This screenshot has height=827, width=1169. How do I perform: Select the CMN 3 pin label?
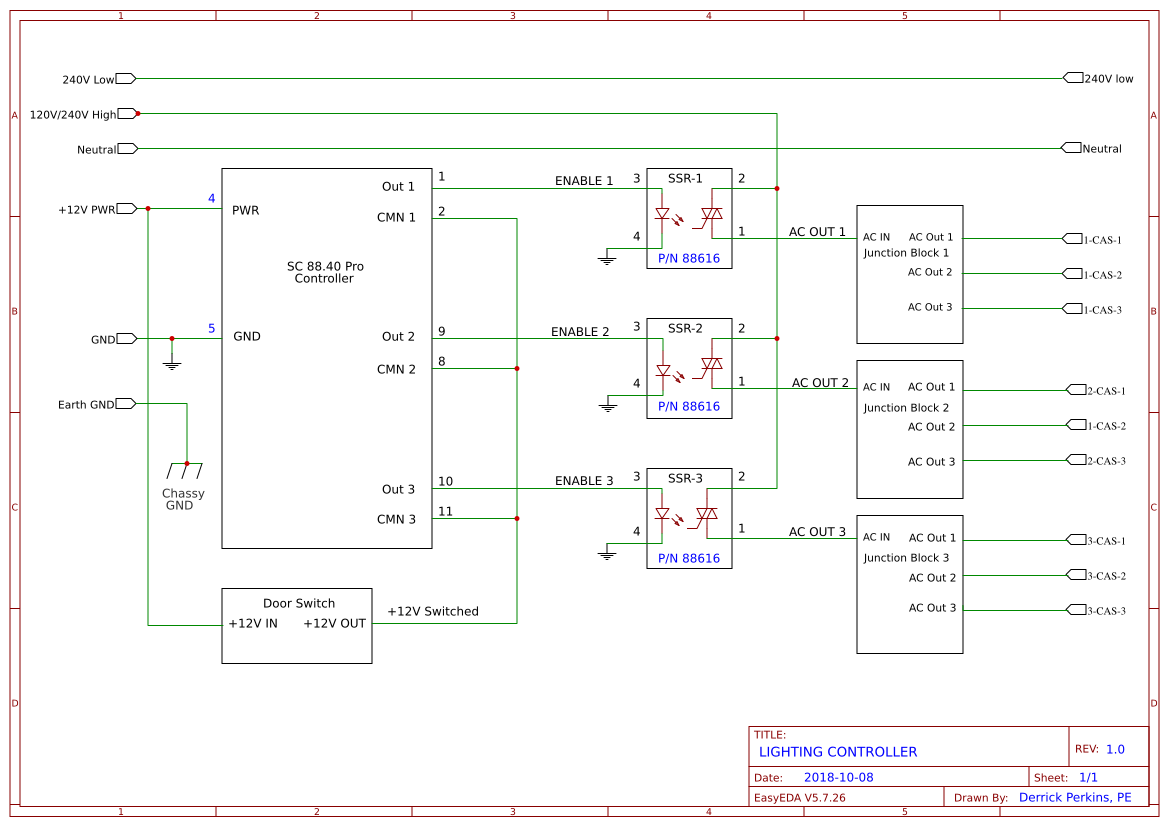point(396,520)
